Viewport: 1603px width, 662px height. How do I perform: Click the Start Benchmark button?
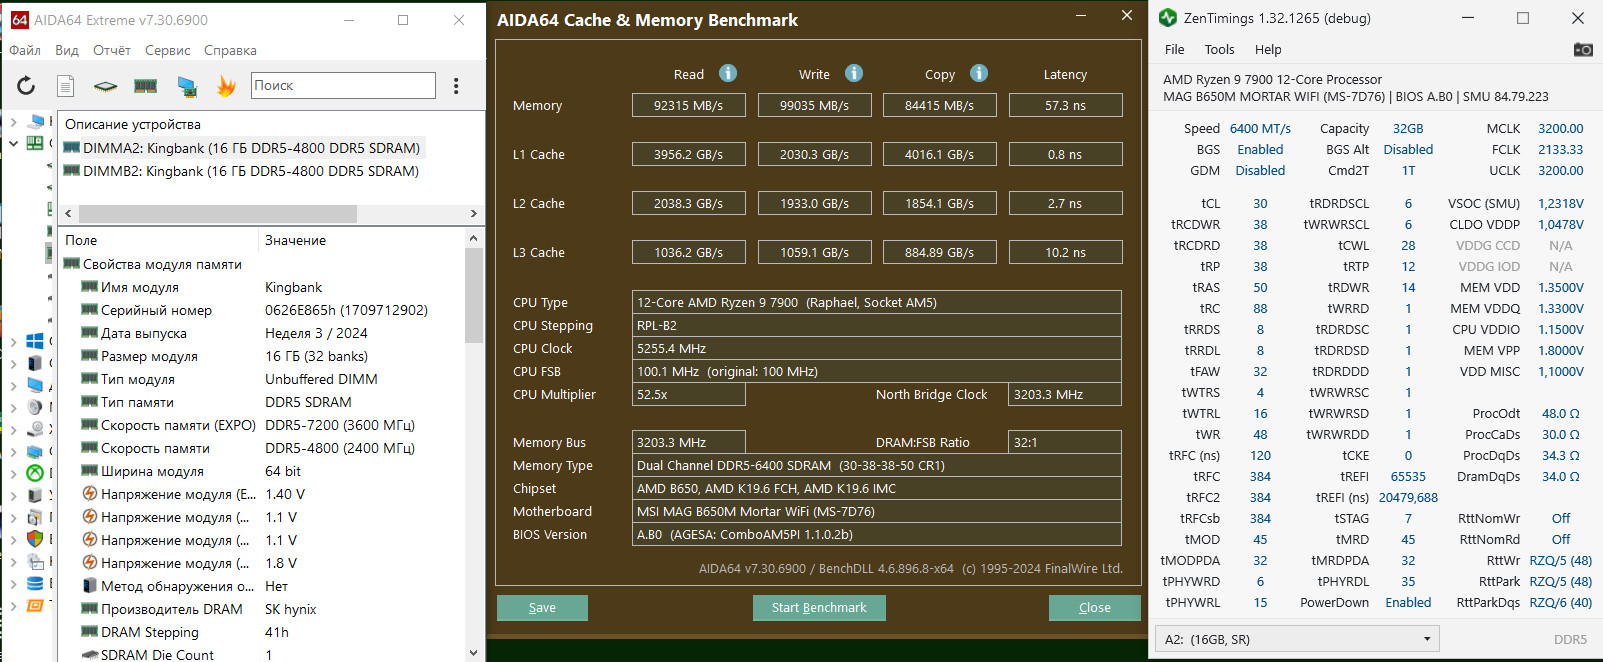(x=819, y=608)
